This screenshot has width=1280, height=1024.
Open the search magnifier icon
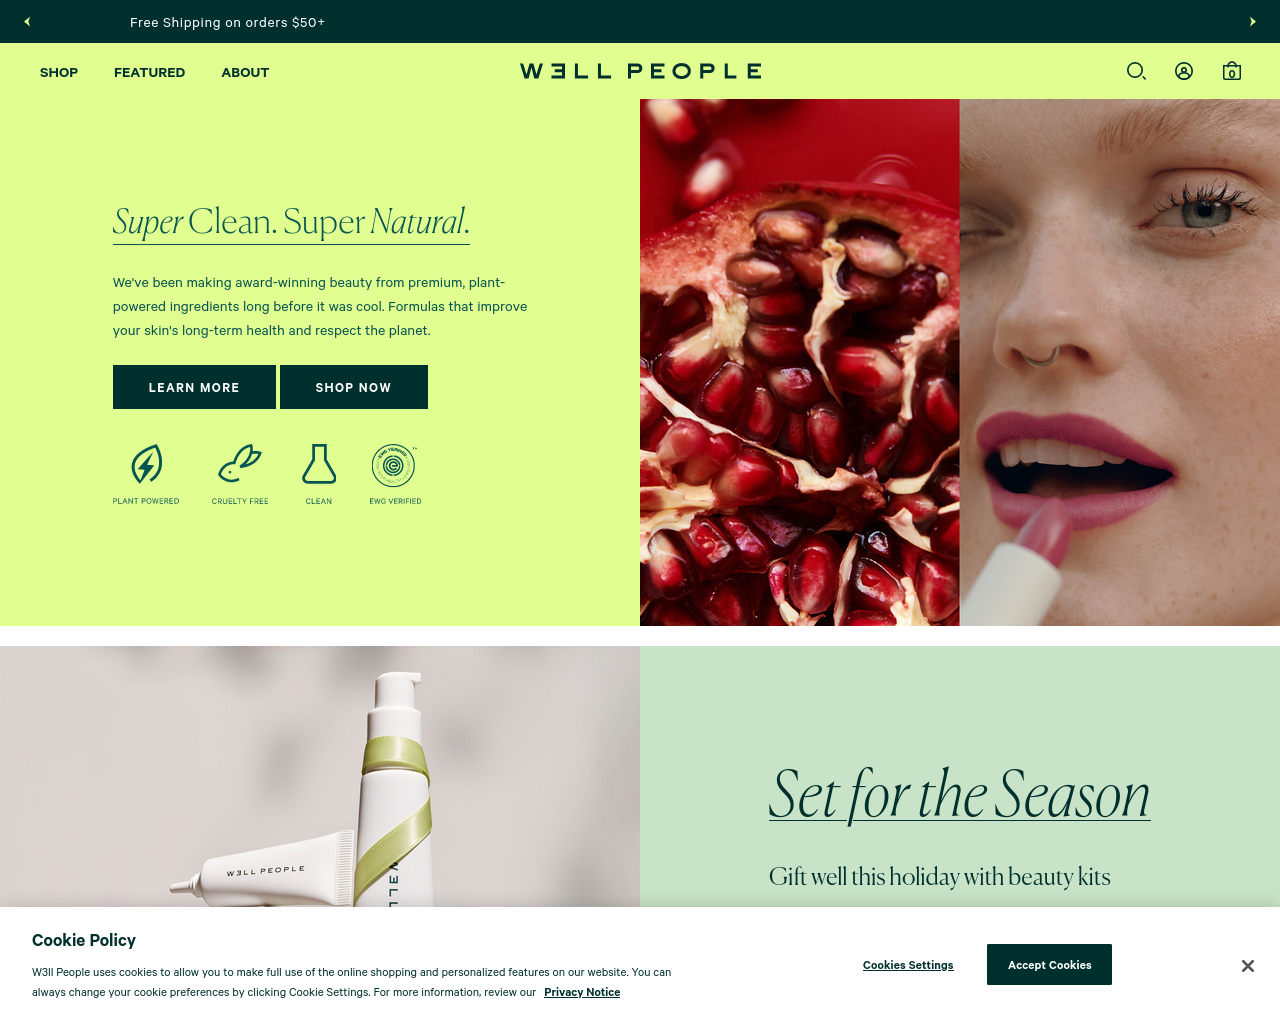(x=1136, y=71)
